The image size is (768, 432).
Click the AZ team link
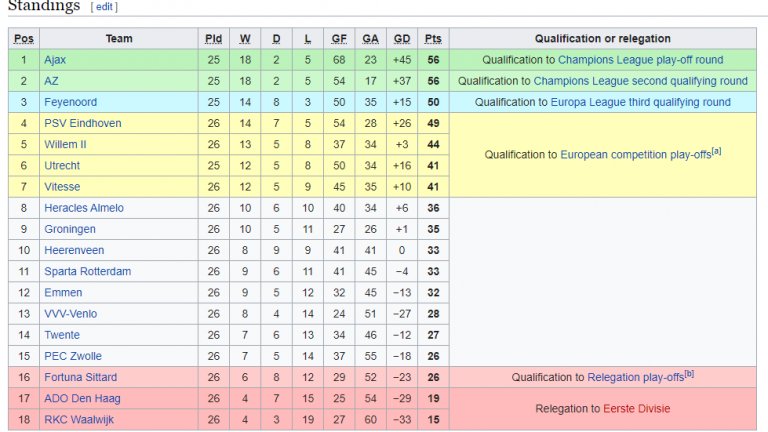pos(51,81)
